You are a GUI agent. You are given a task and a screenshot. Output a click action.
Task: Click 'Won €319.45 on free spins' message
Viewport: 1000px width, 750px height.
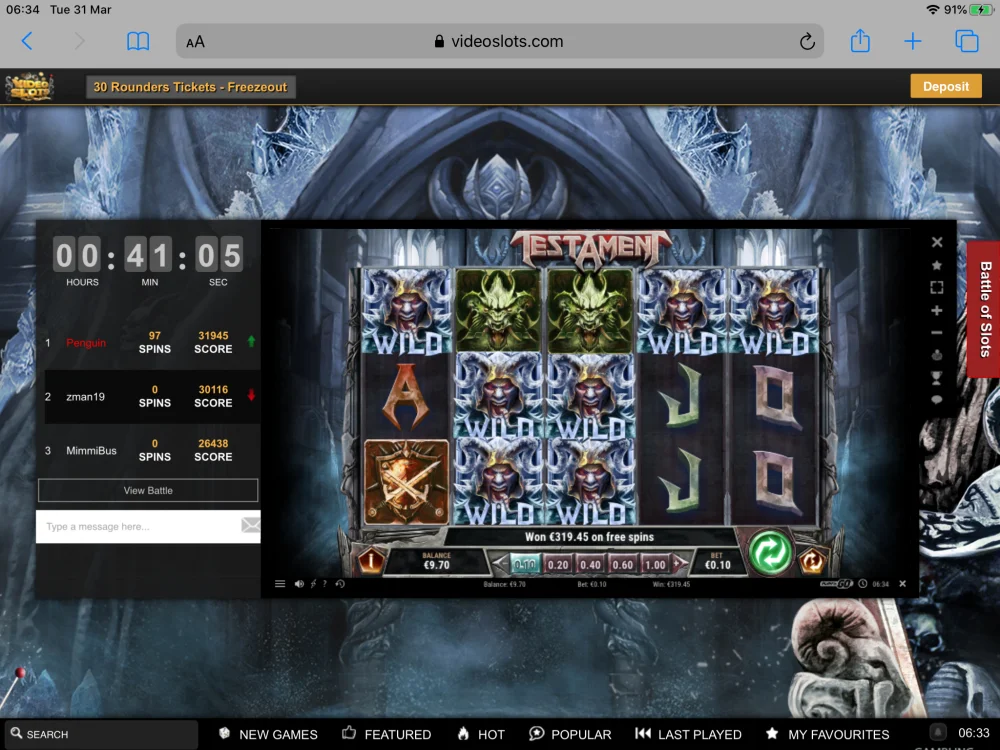(589, 537)
